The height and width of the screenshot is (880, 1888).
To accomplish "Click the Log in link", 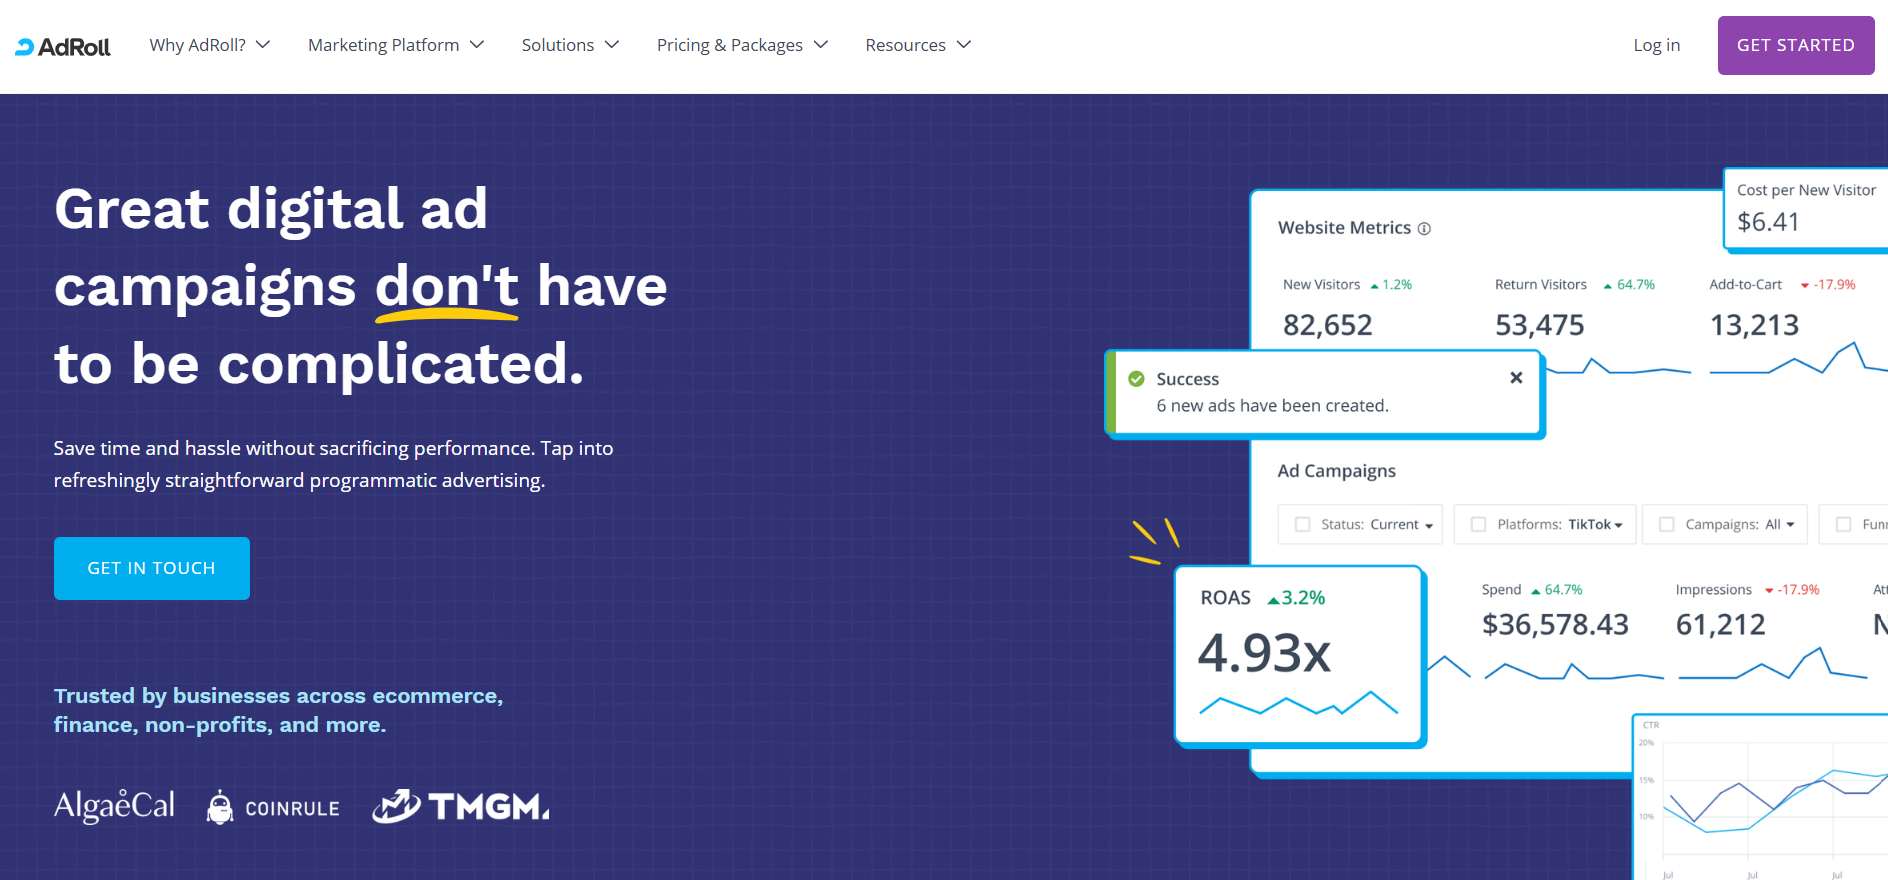I will (1656, 45).
